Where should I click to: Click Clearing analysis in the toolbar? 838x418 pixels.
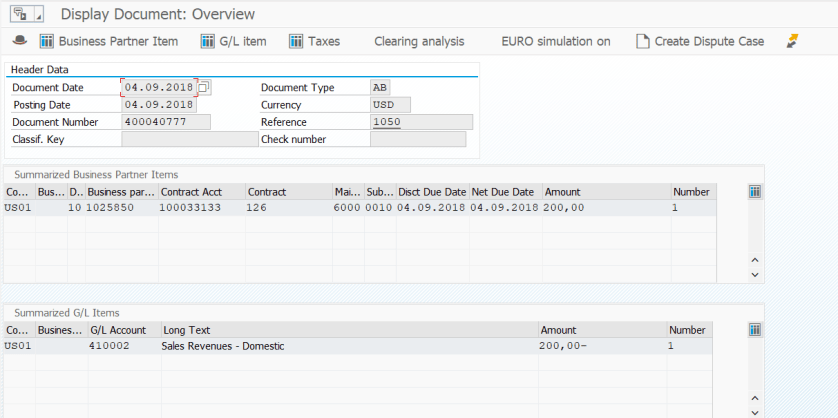point(419,41)
